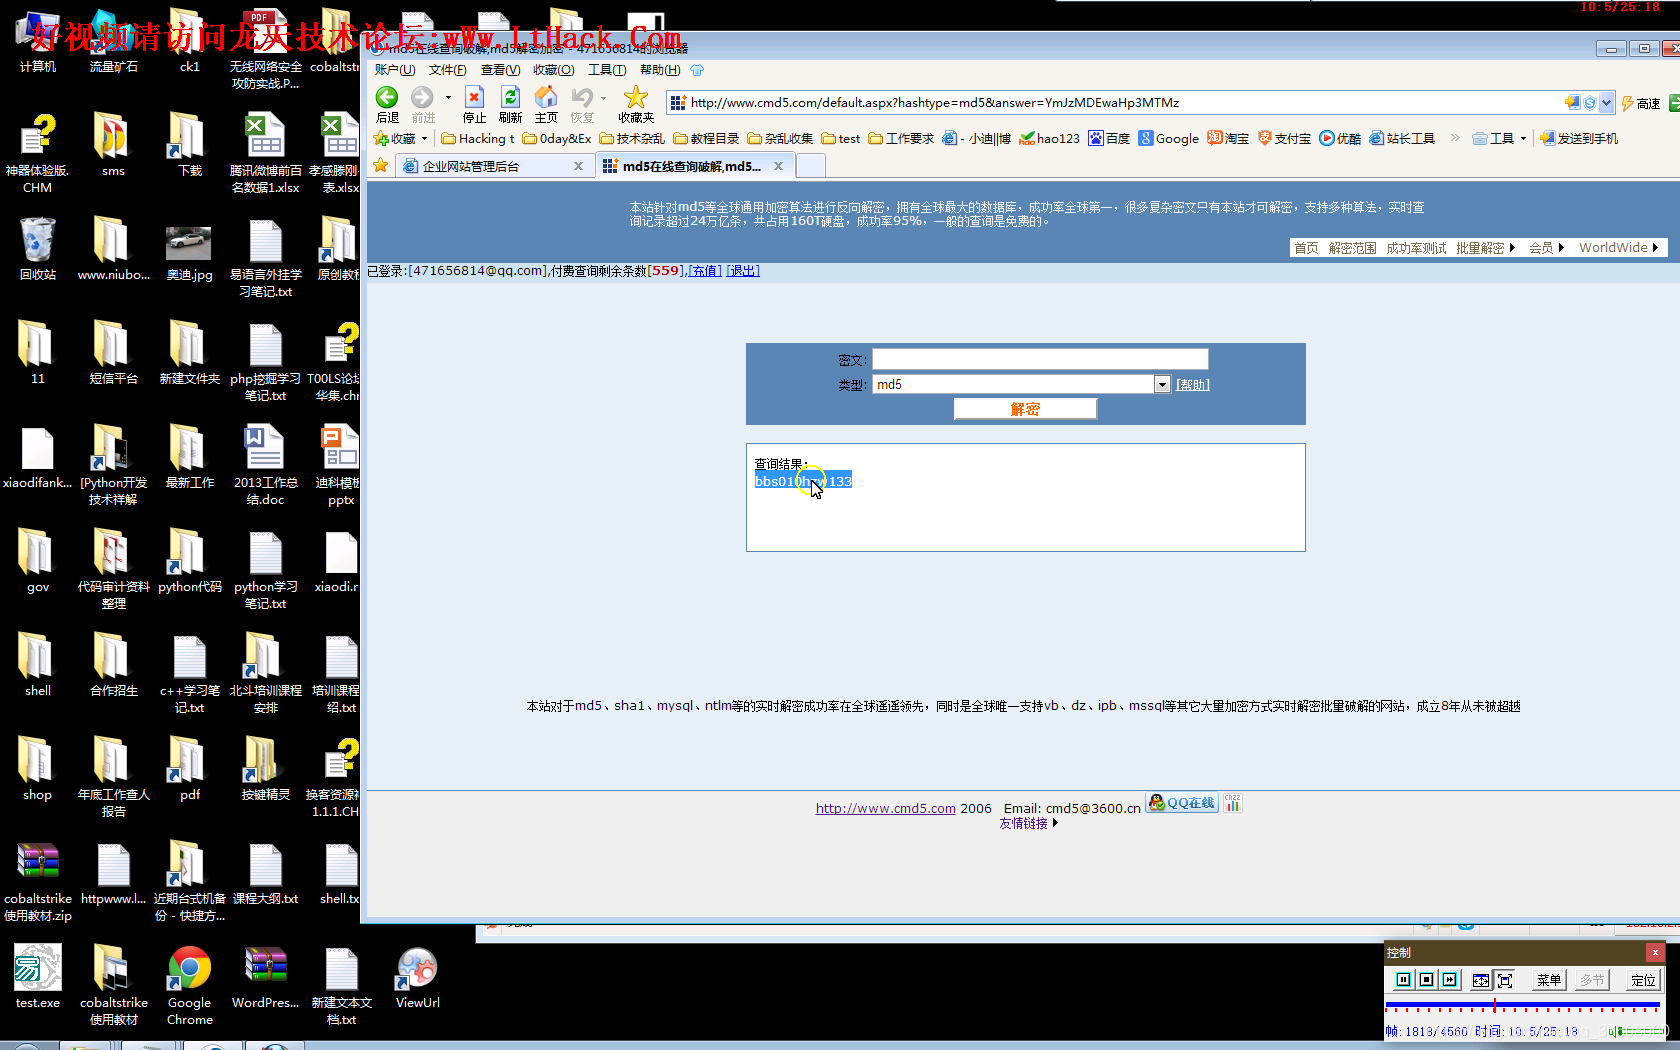1680x1050 pixels.
Task: Toggle high-speed mode (高速) lightning icon
Action: tap(1641, 103)
